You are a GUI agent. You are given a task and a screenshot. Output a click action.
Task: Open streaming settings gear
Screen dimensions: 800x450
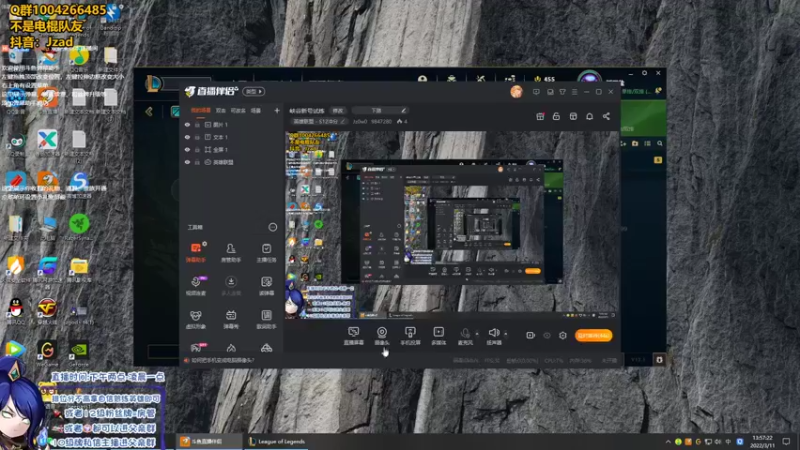(x=562, y=335)
